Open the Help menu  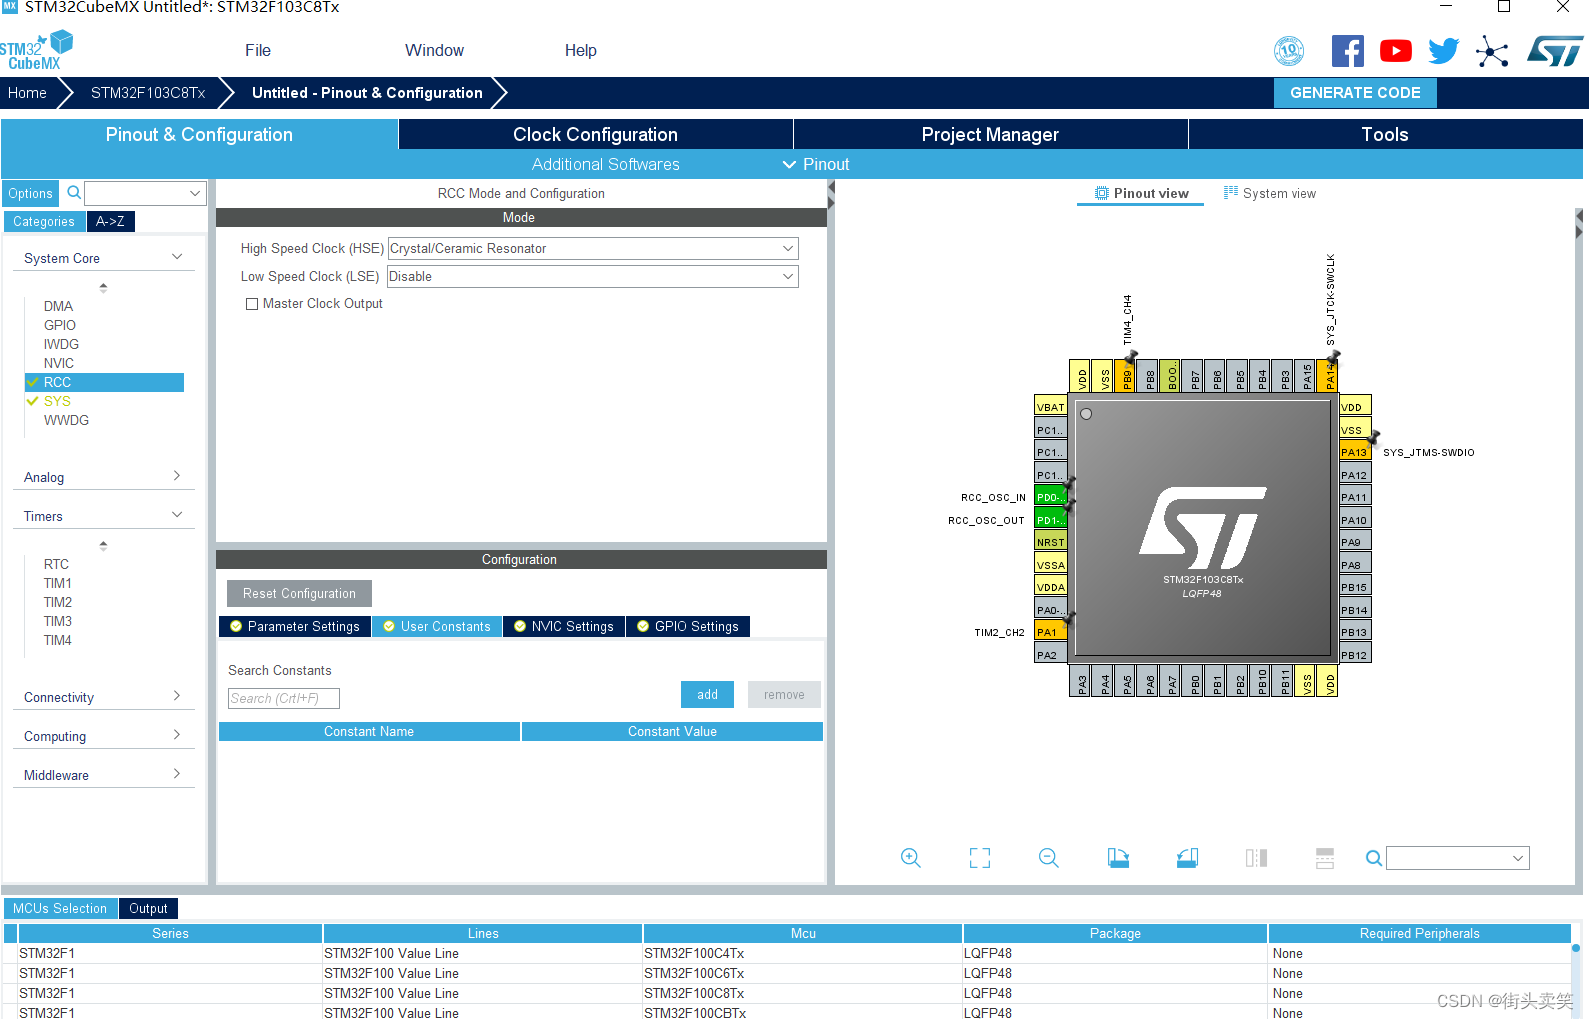tap(580, 50)
